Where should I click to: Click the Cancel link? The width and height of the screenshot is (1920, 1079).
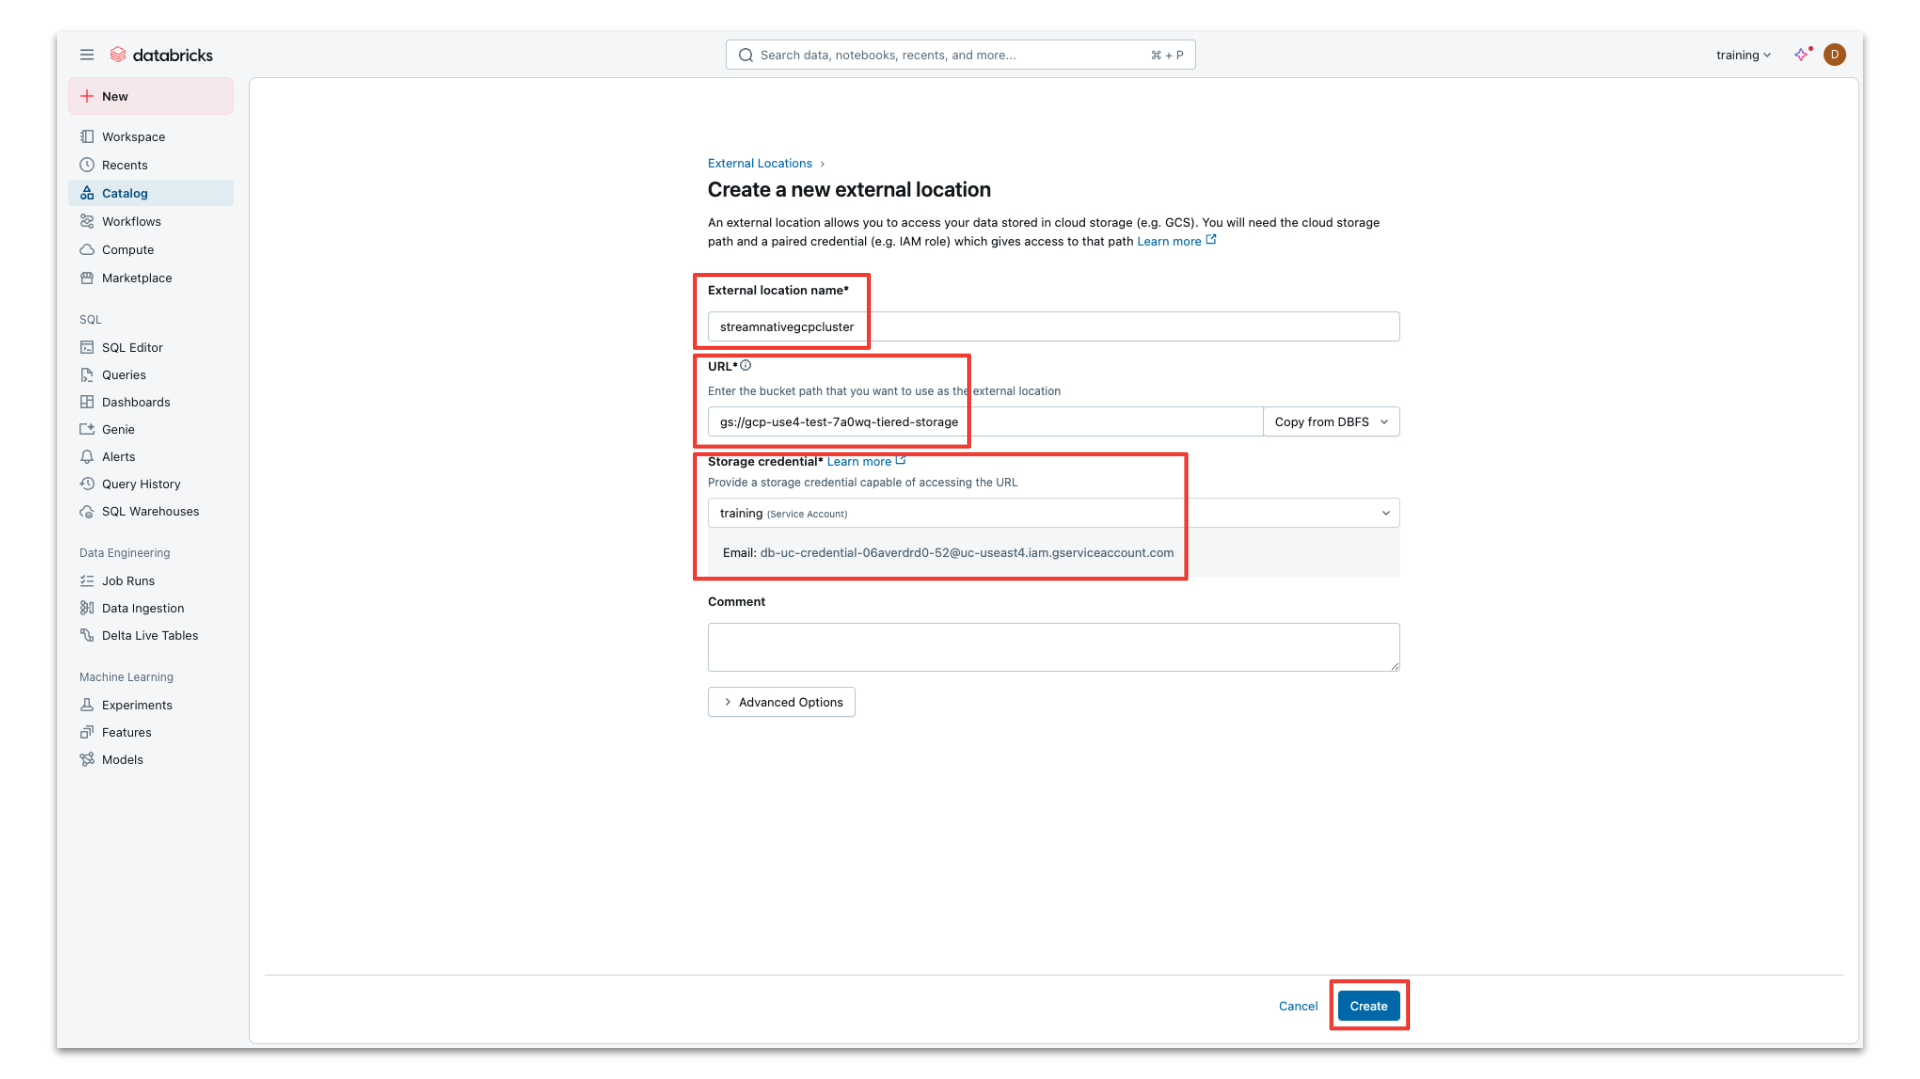click(1297, 1007)
